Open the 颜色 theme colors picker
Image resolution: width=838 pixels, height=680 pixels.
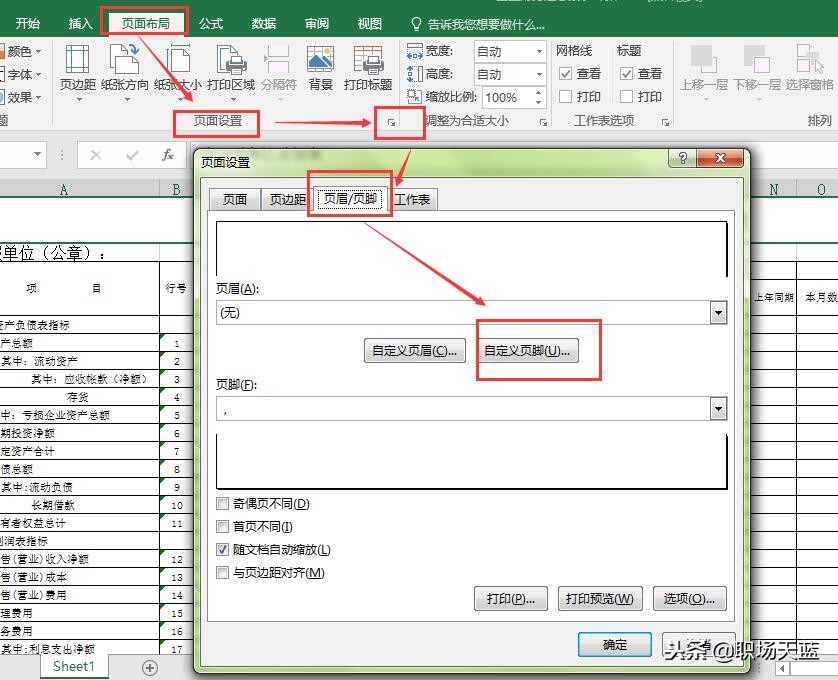click(x=22, y=51)
